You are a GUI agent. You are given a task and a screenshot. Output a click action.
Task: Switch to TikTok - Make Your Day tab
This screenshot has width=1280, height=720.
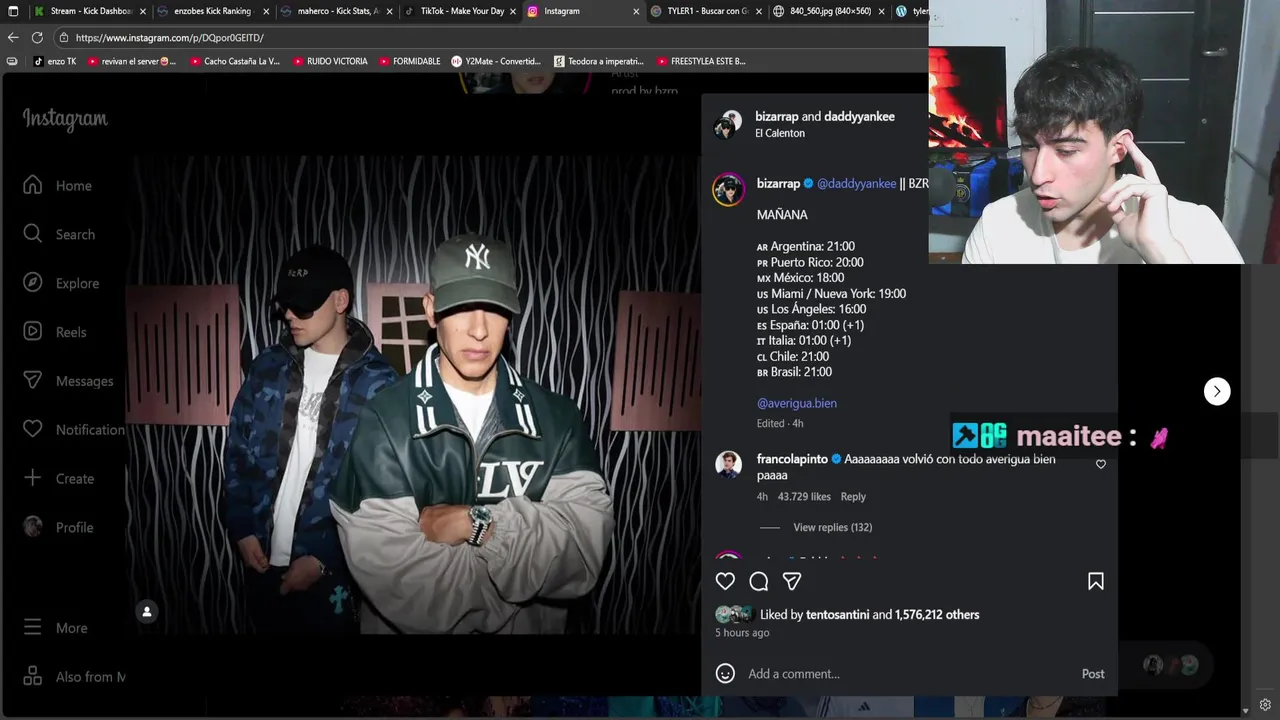(461, 11)
